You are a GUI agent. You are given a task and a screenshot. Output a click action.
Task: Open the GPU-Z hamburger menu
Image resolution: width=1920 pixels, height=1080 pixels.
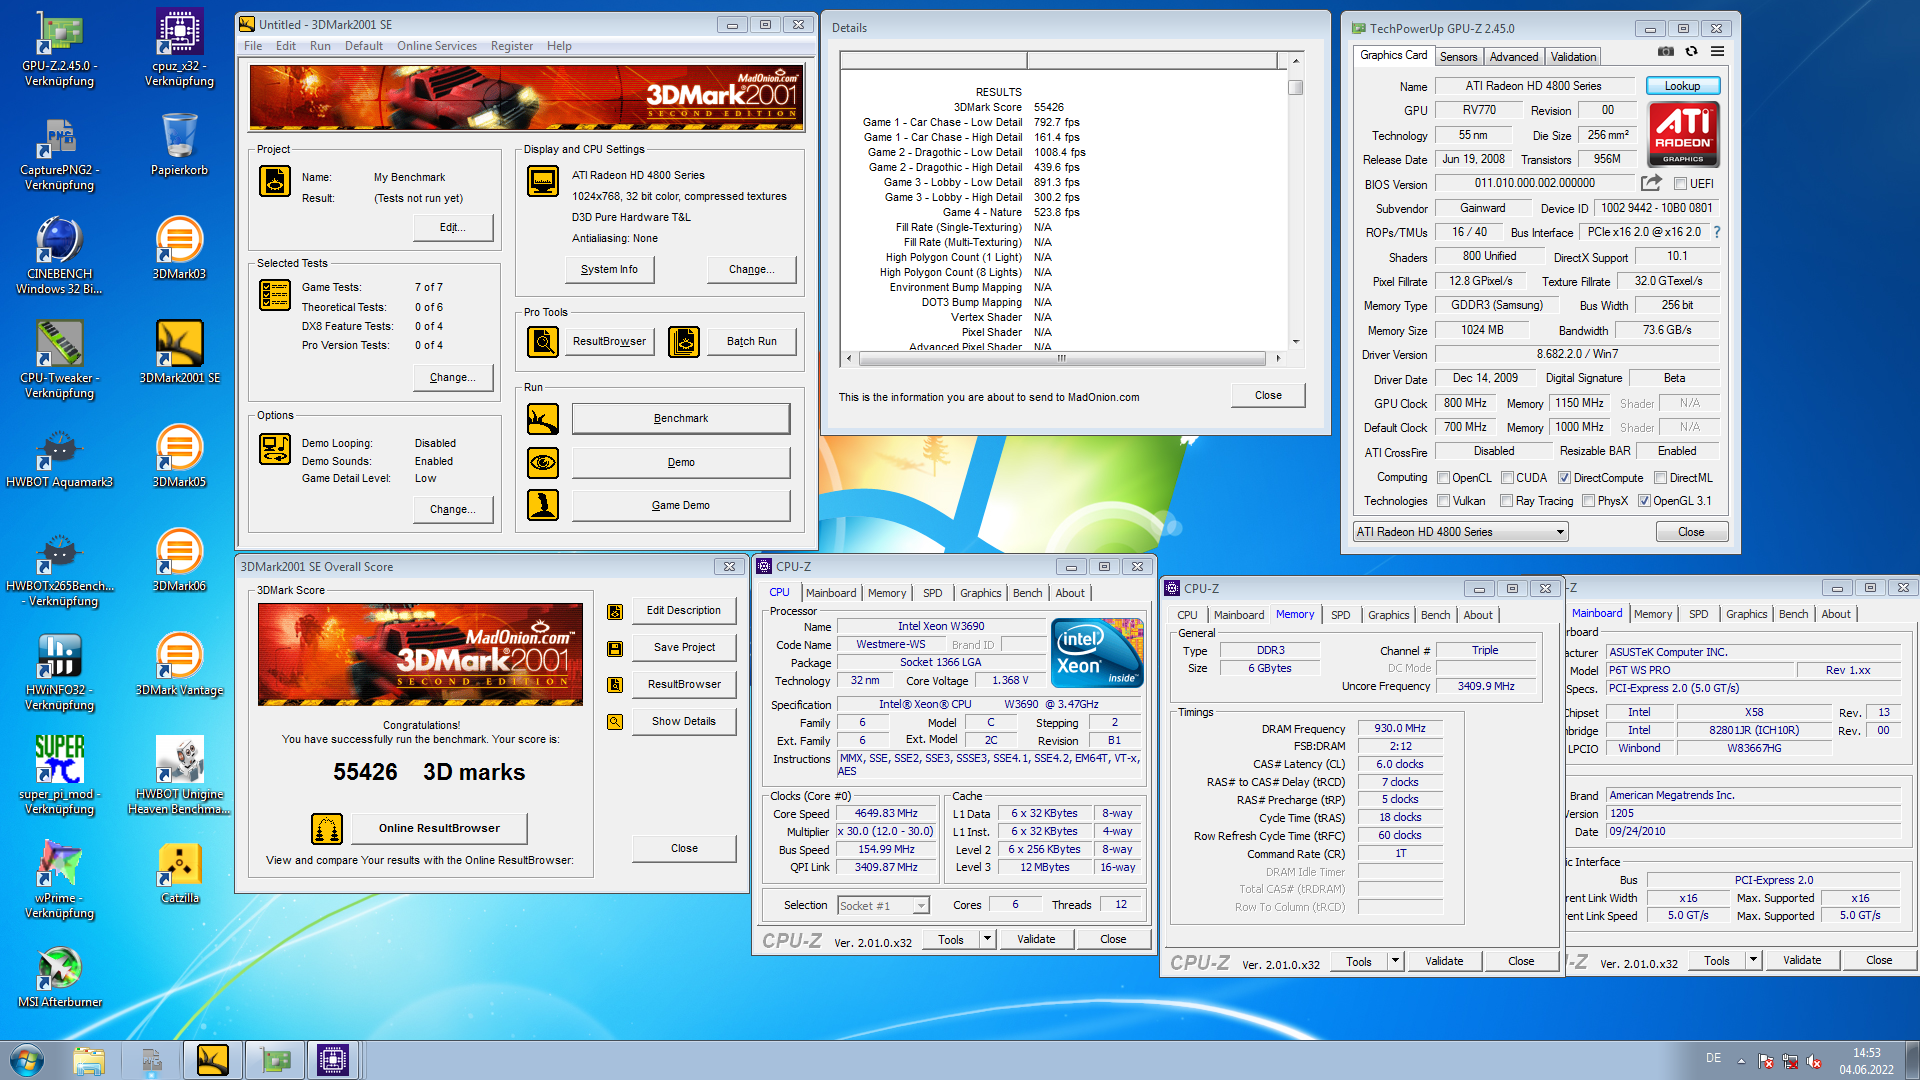click(x=1717, y=51)
